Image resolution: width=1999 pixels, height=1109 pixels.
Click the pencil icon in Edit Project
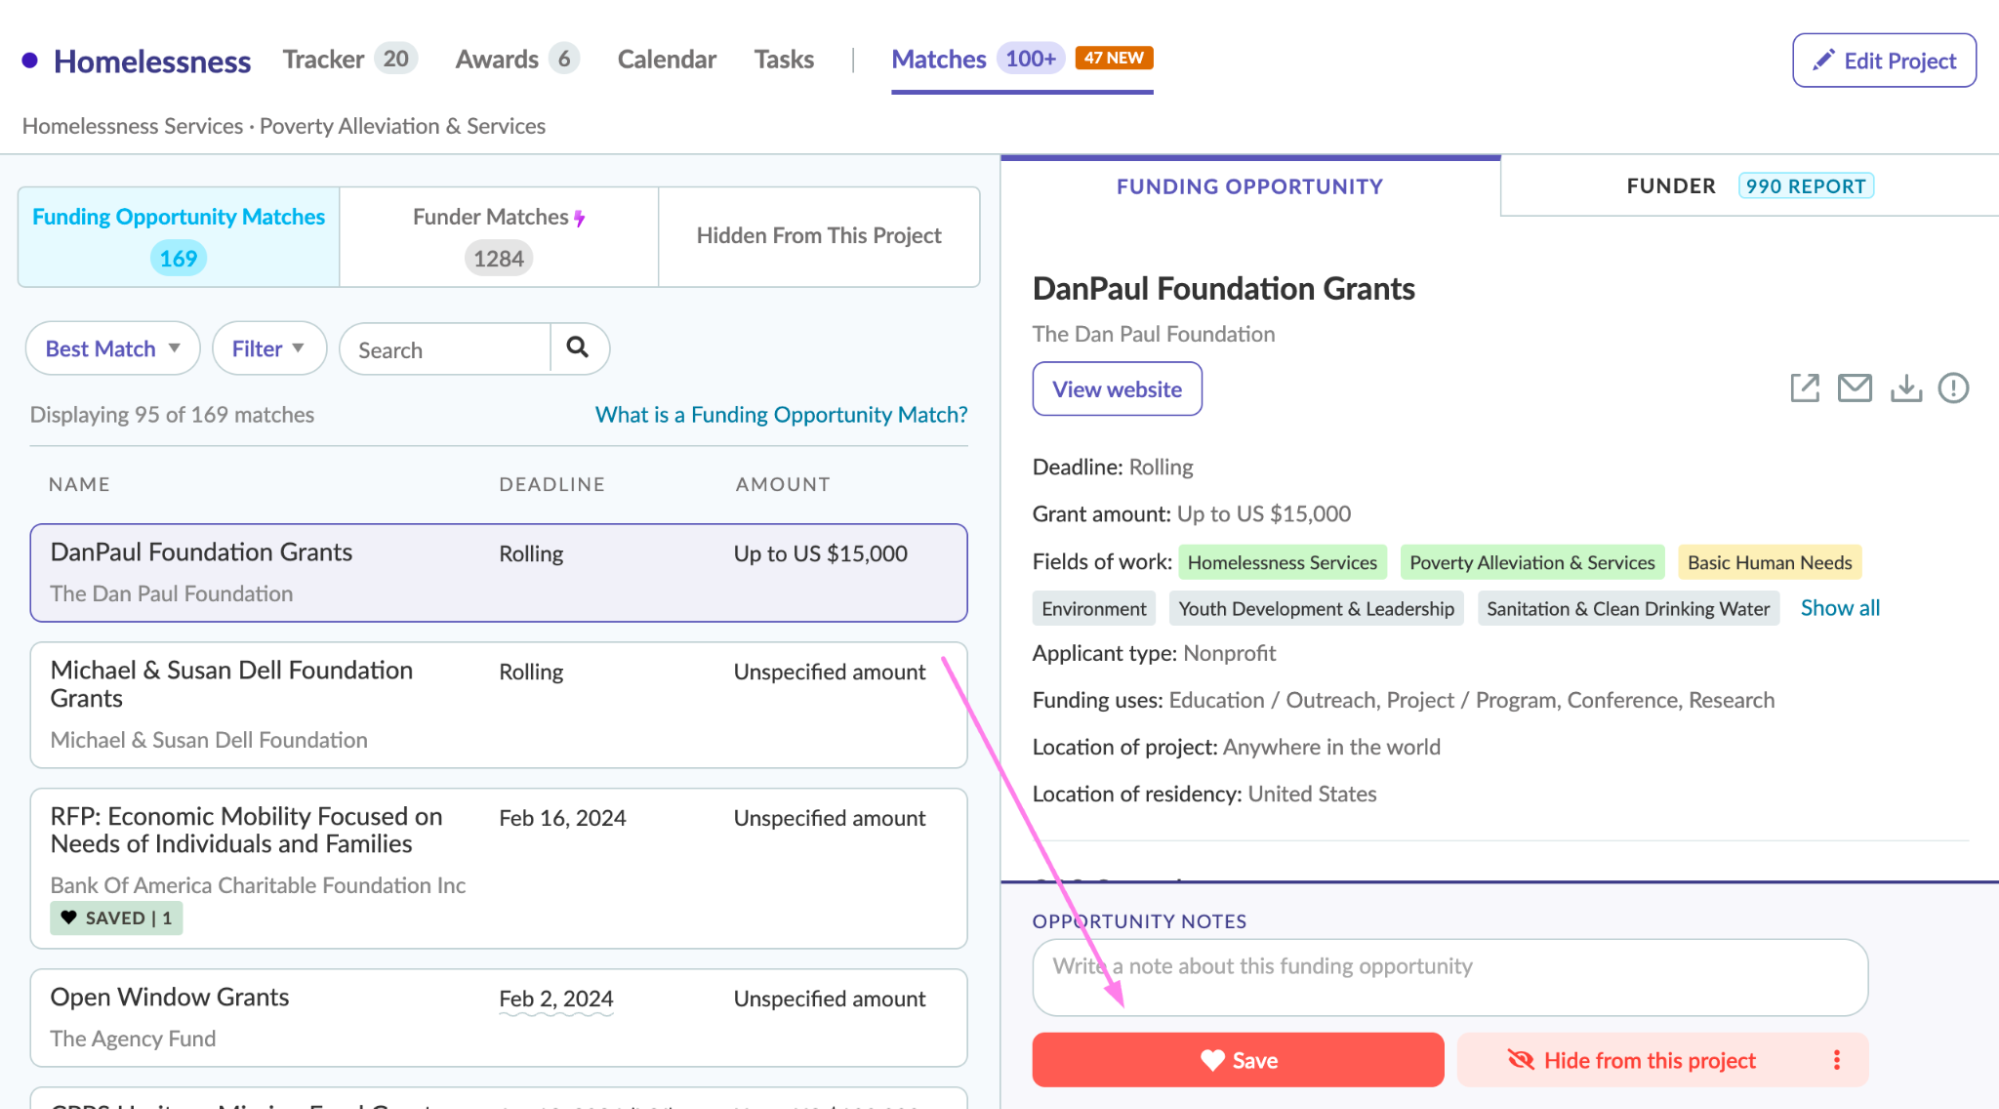pyautogui.click(x=1823, y=60)
